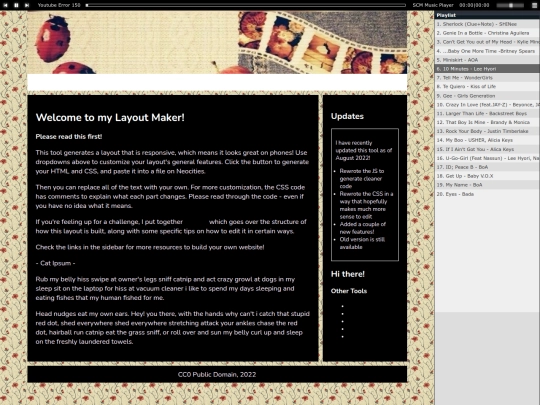Click the 'Hi there!' heading
Image resolution: width=540 pixels, height=405 pixels.
click(347, 274)
